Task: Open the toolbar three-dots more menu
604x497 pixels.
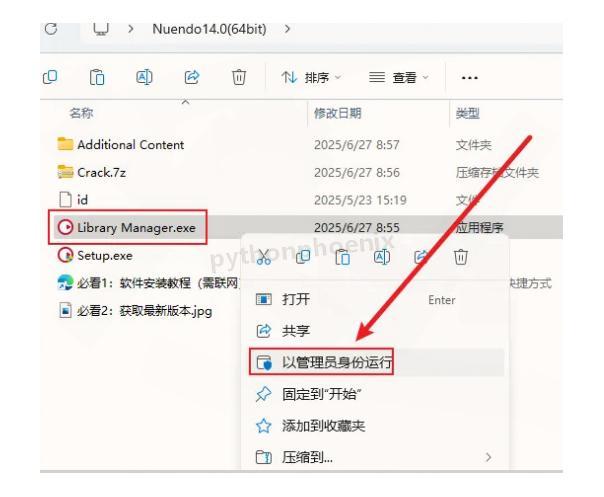Action: click(x=470, y=78)
